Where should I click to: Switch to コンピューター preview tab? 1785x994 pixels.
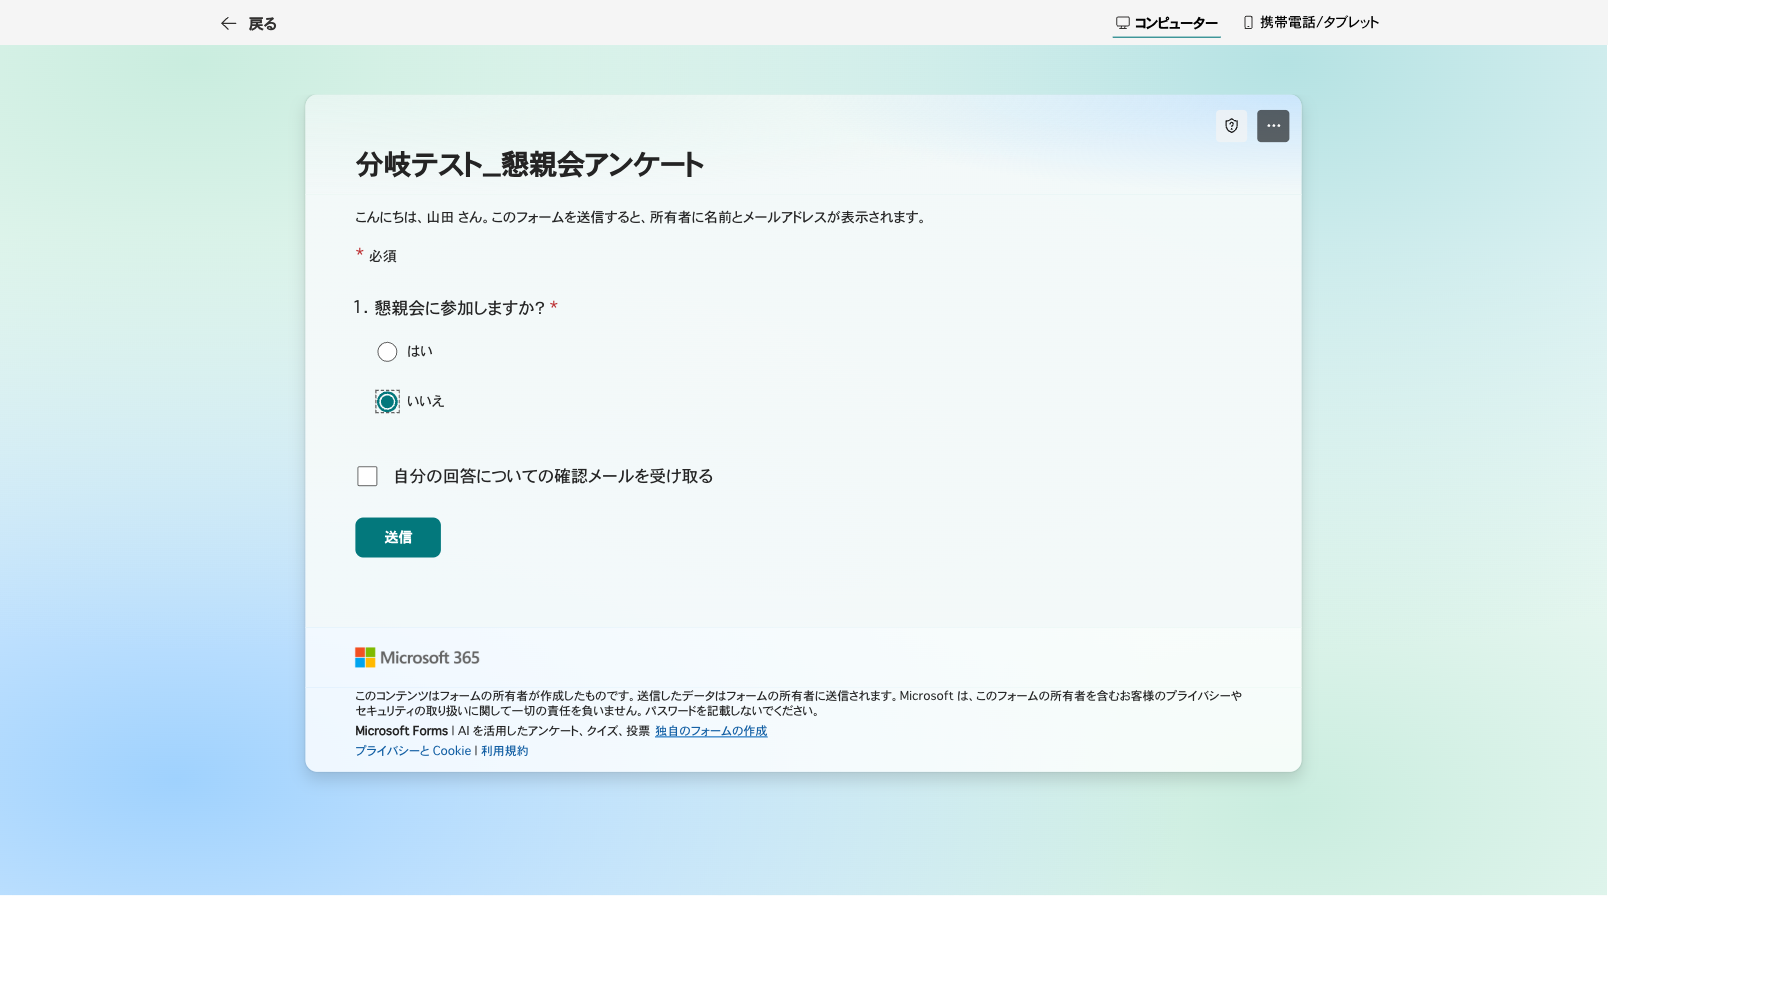[1166, 23]
